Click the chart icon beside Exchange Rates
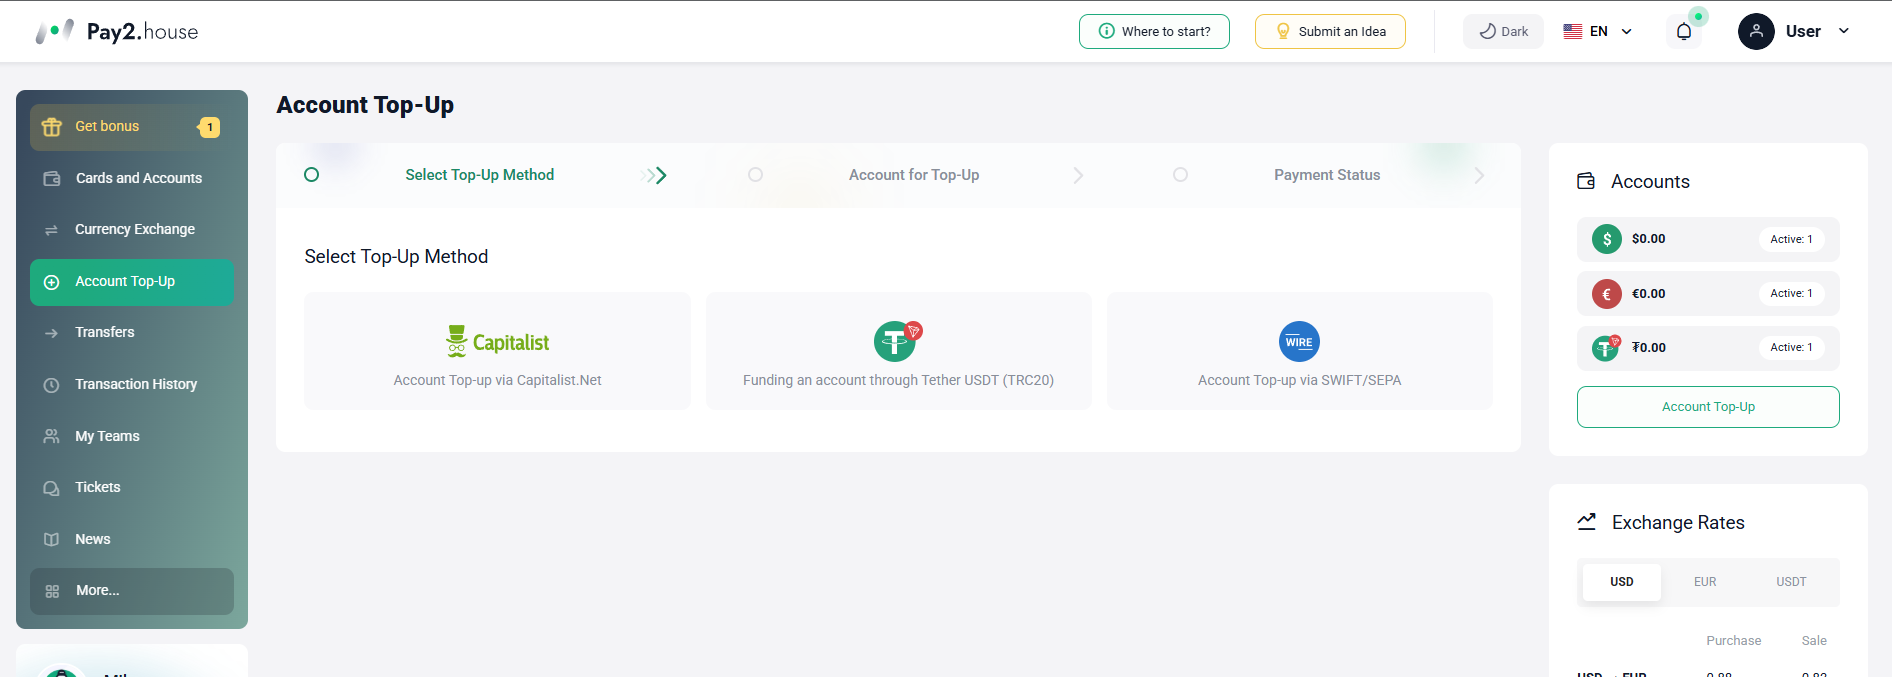 pyautogui.click(x=1587, y=521)
